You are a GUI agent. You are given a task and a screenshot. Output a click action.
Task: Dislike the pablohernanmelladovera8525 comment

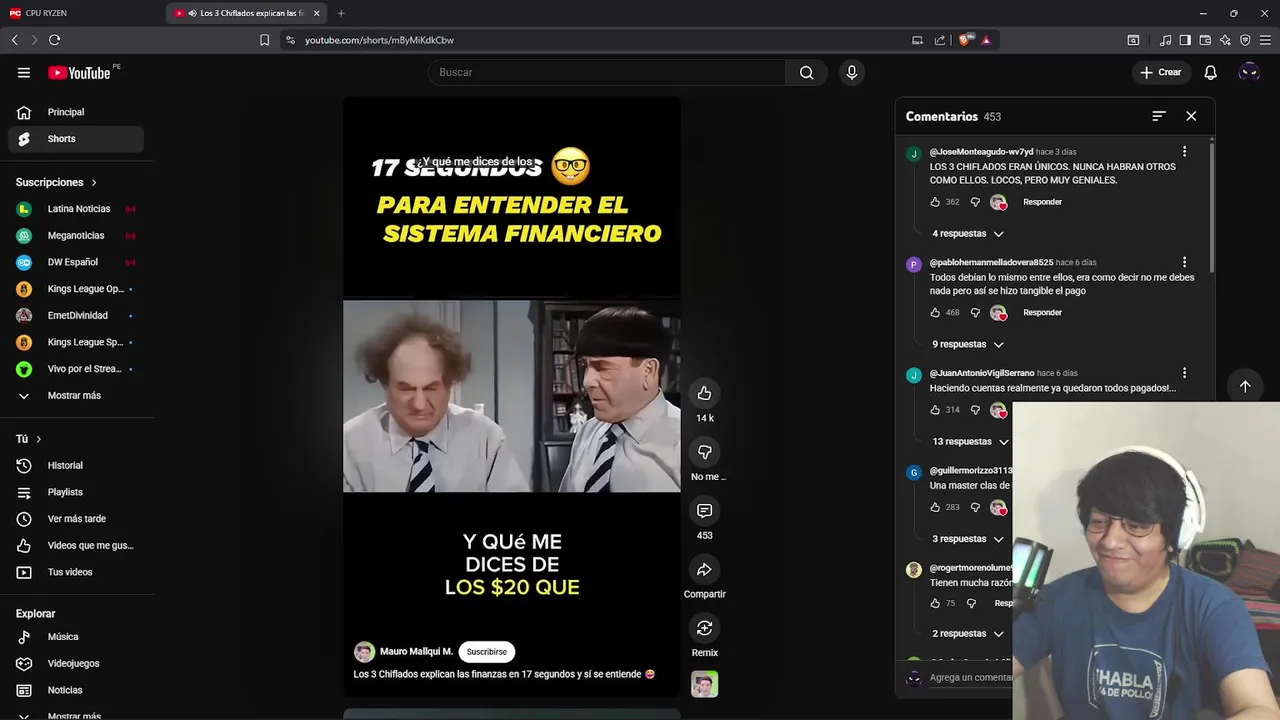click(x=975, y=313)
